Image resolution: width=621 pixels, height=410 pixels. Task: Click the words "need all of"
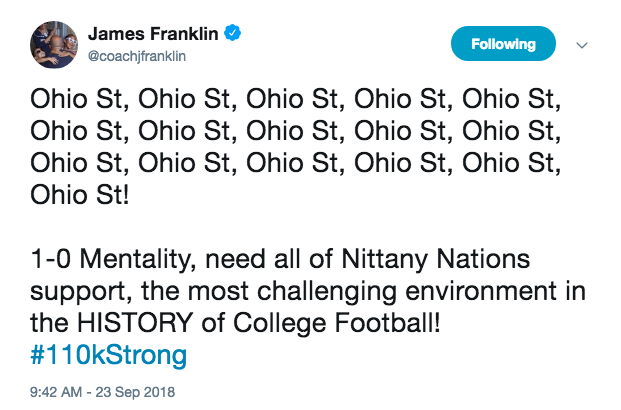(288, 261)
